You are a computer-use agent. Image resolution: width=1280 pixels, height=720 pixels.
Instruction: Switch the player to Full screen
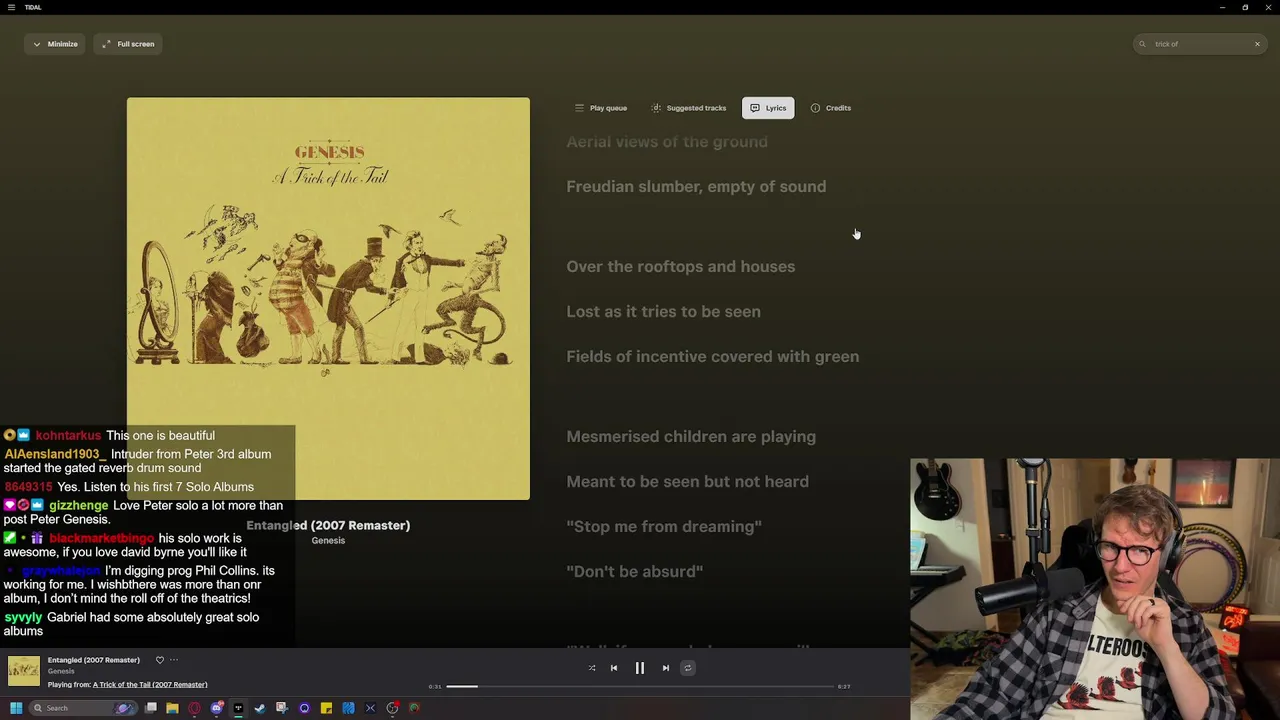click(x=128, y=44)
